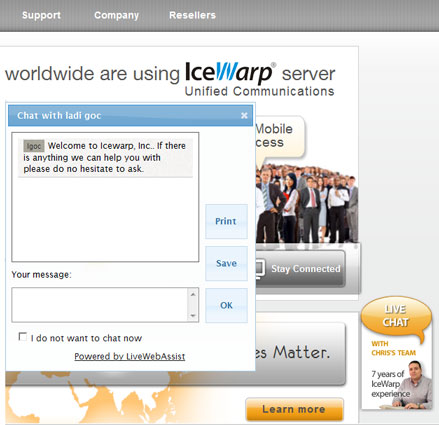
Task: Click the lgoc agent tag in chat
Action: (x=34, y=146)
